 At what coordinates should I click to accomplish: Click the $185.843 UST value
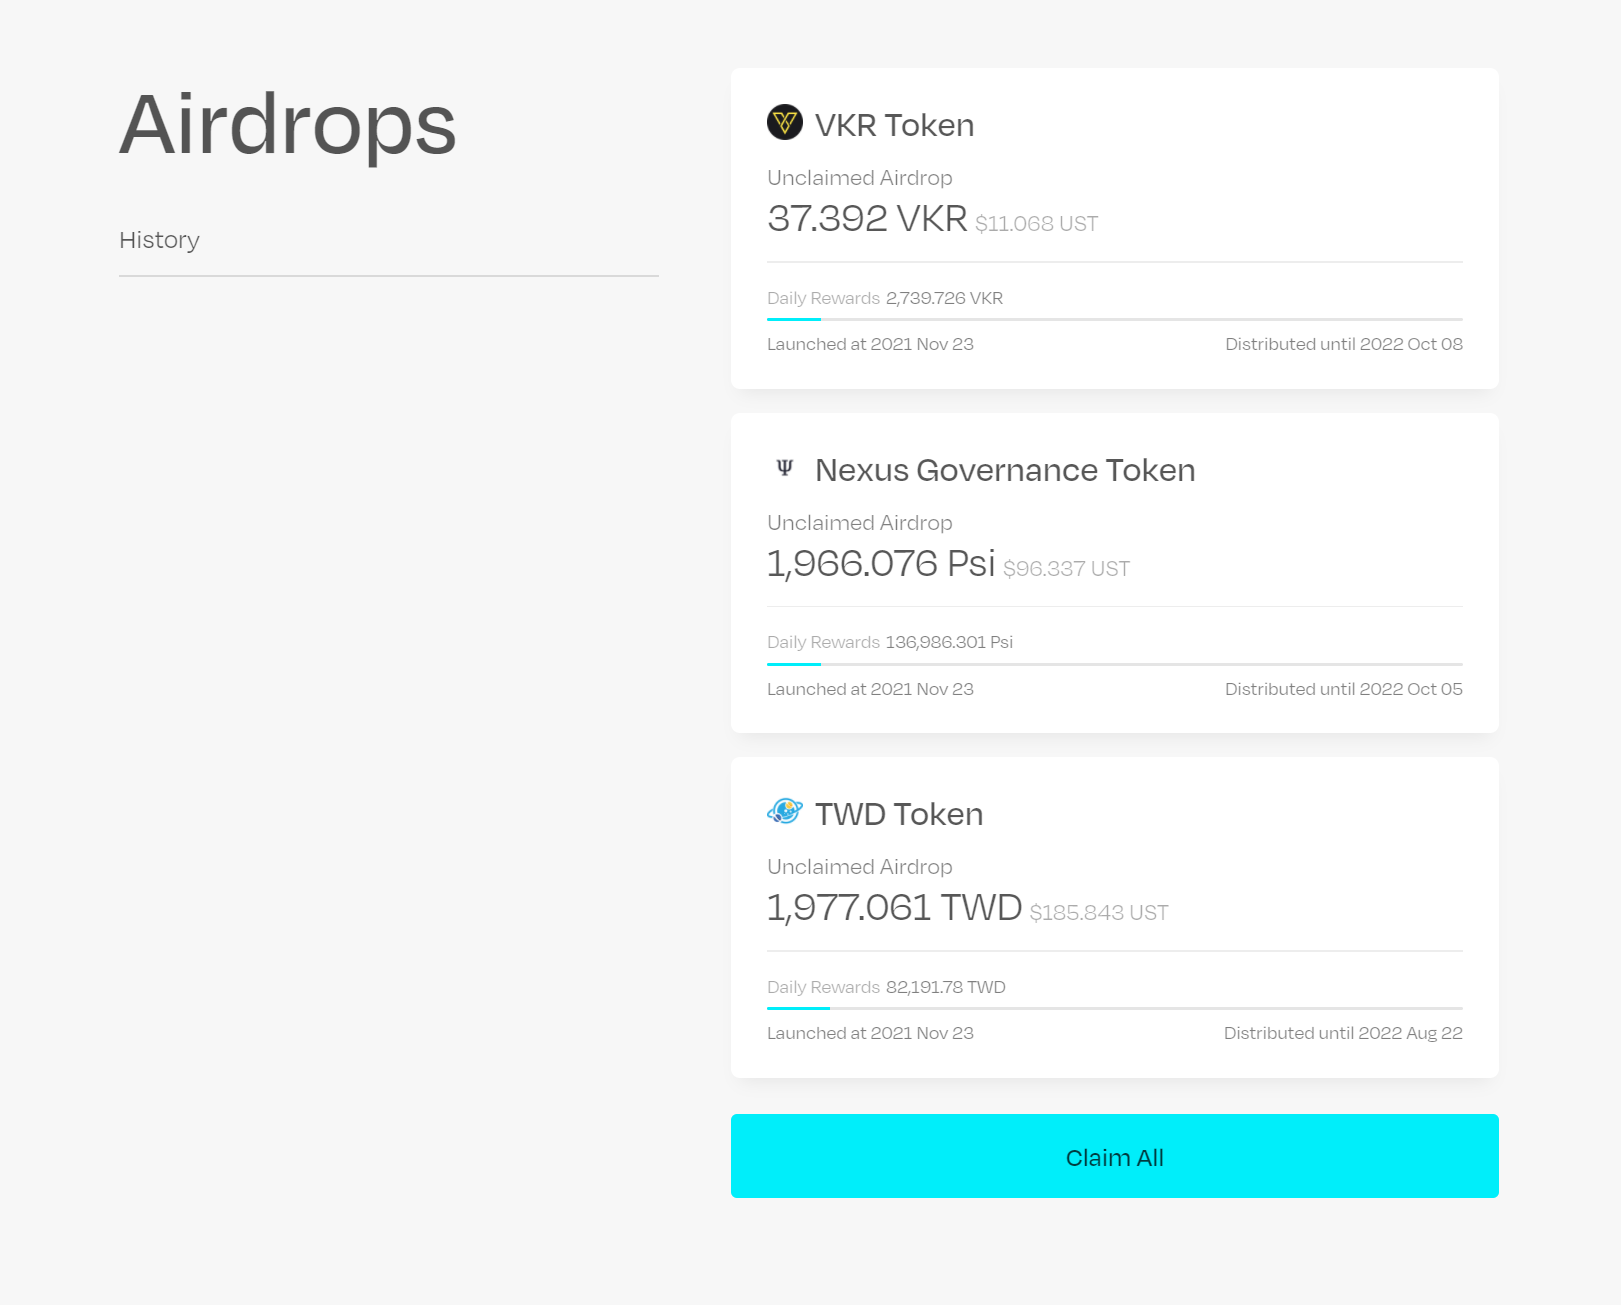coord(1098,913)
